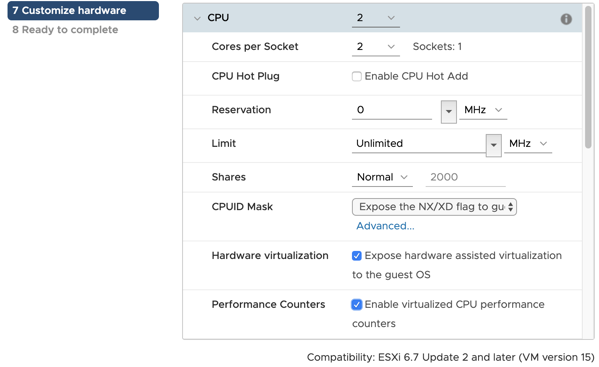The width and height of the screenshot is (599, 367).
Task: Open the Cores per Socket dropdown
Action: click(x=376, y=47)
